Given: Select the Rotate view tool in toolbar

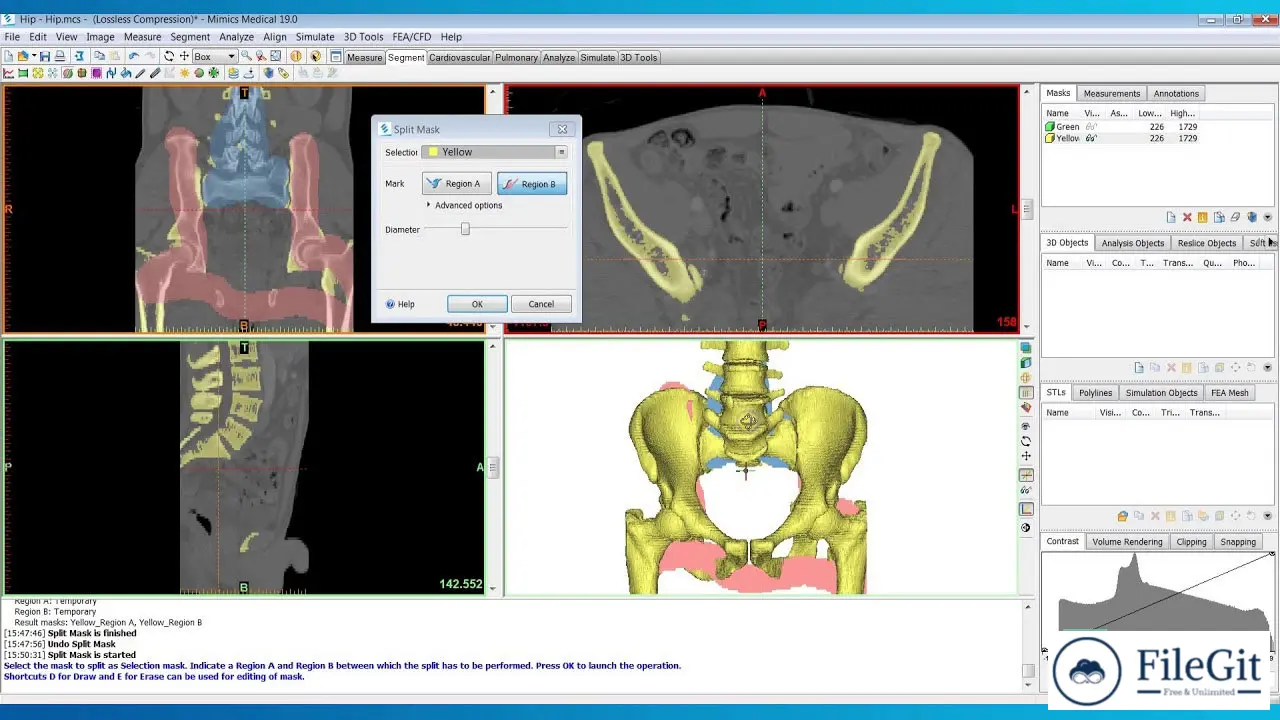Looking at the screenshot, I should [x=169, y=57].
